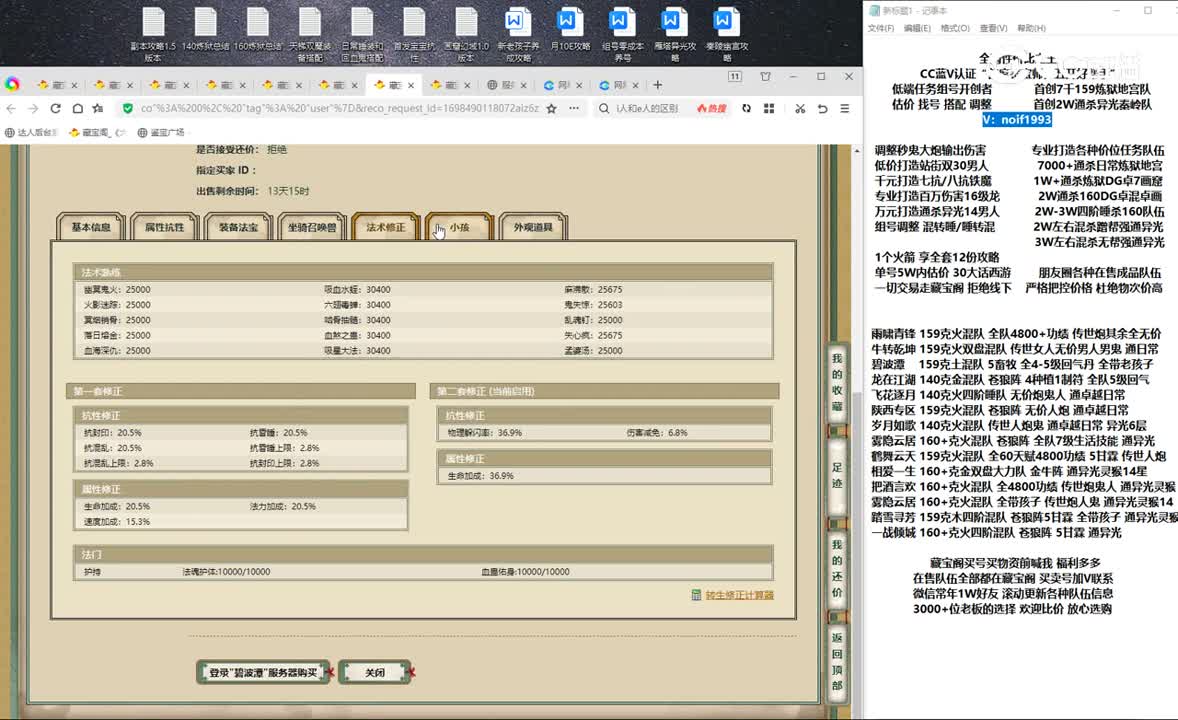The image size is (1178, 720).
Task: Open Notepad 文件(F) menu
Action: pos(880,29)
